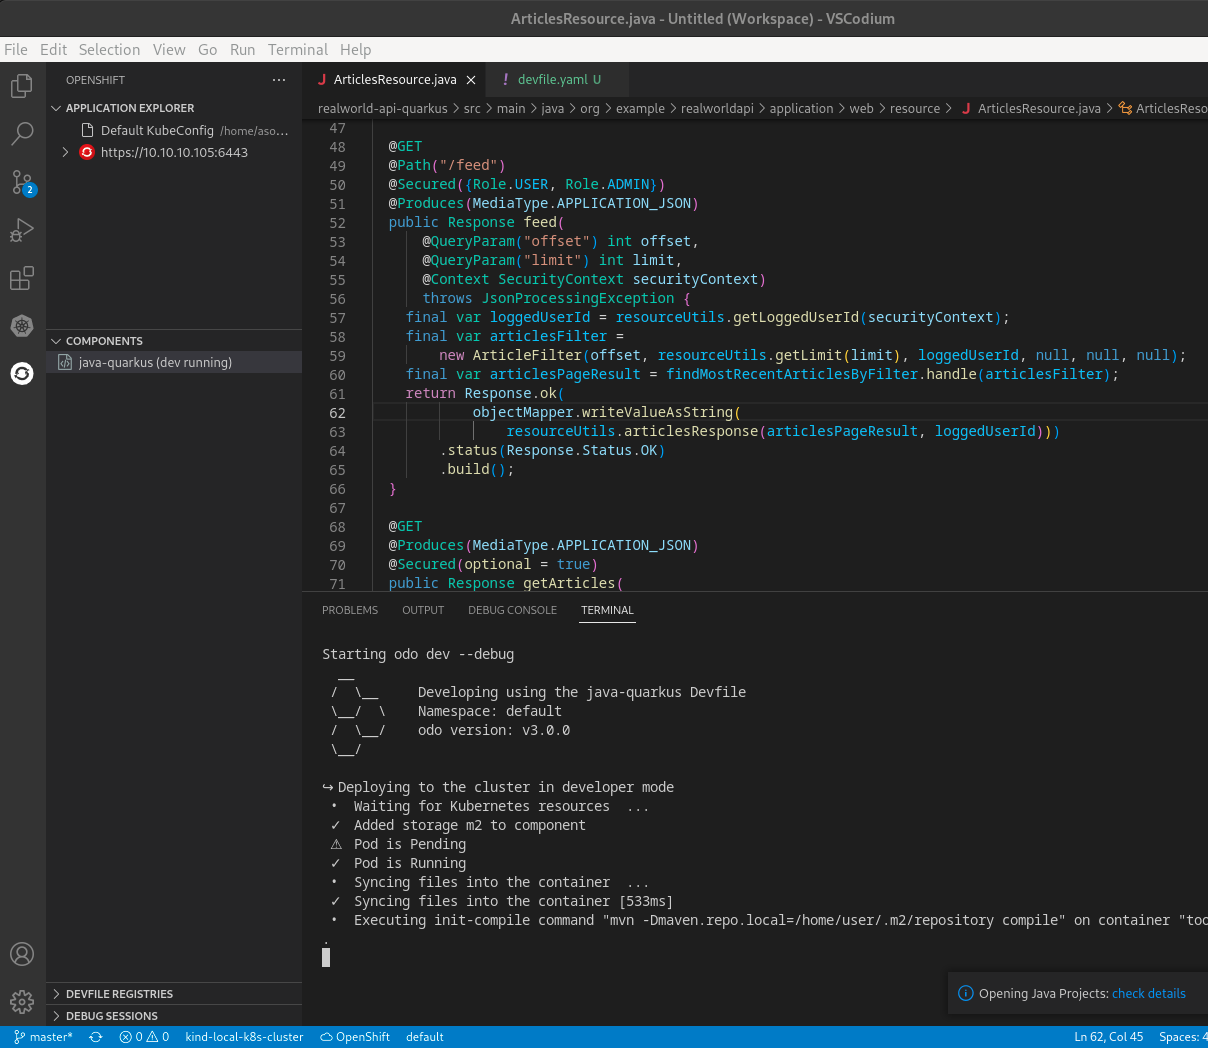Select java-quarkus component in Components list

pos(155,362)
